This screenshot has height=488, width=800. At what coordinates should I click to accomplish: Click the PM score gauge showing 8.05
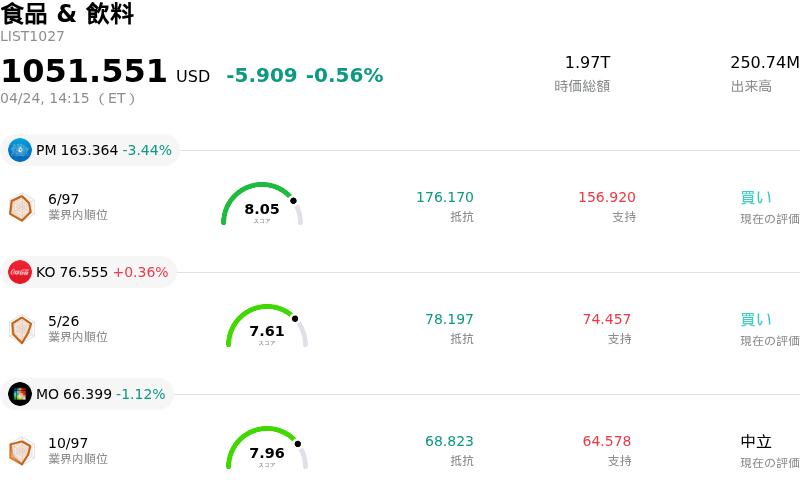(262, 206)
